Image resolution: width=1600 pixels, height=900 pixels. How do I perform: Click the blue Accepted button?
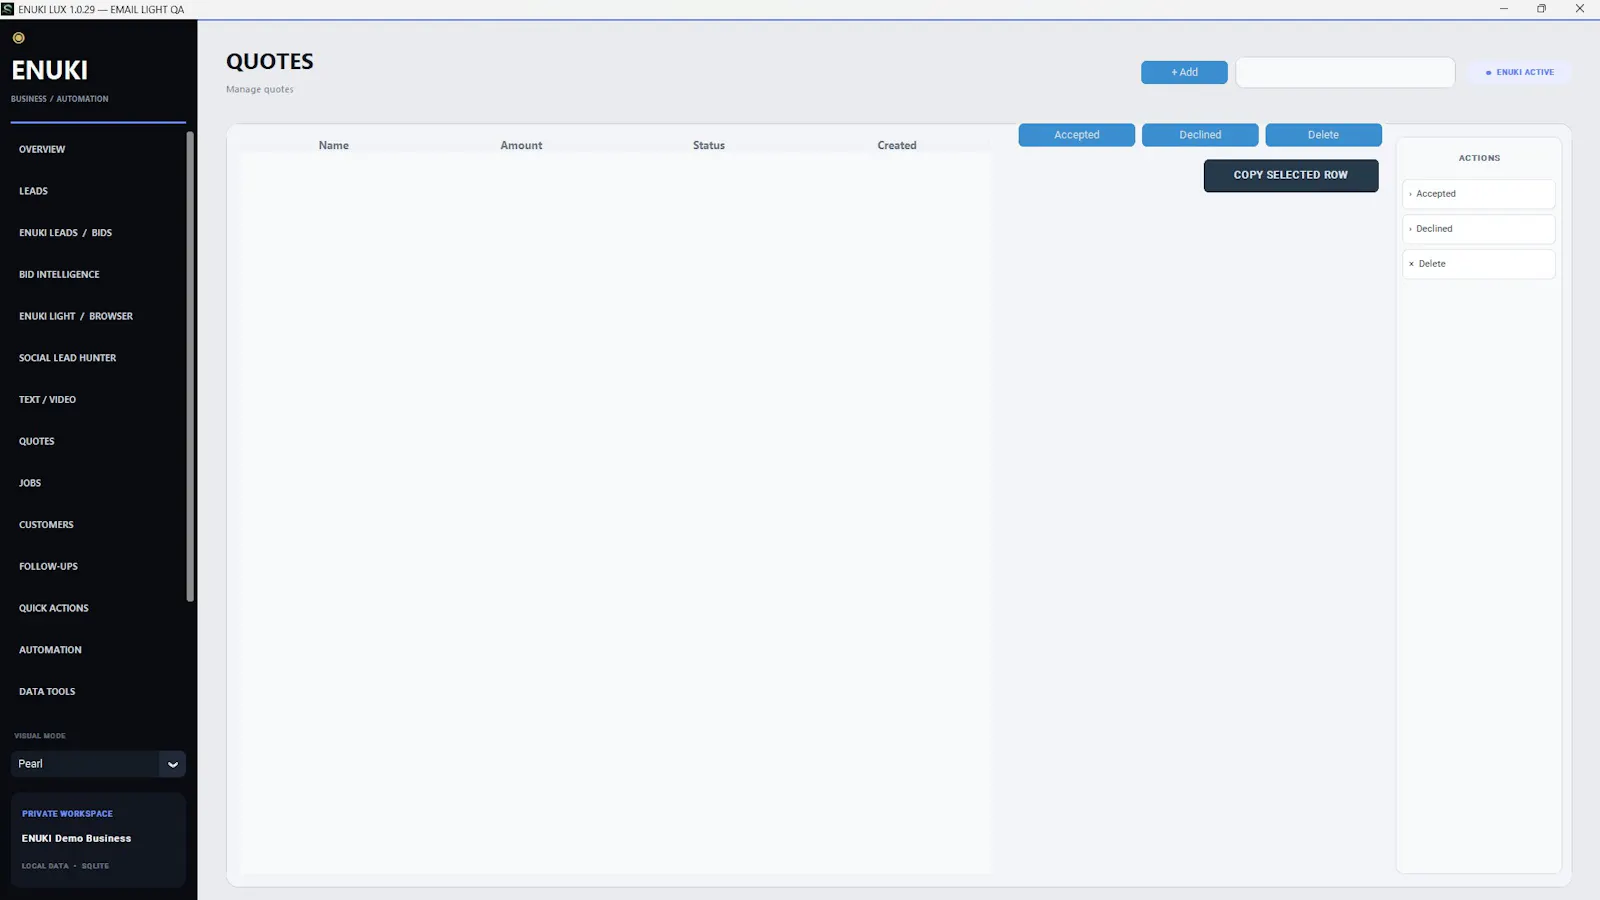(1076, 135)
